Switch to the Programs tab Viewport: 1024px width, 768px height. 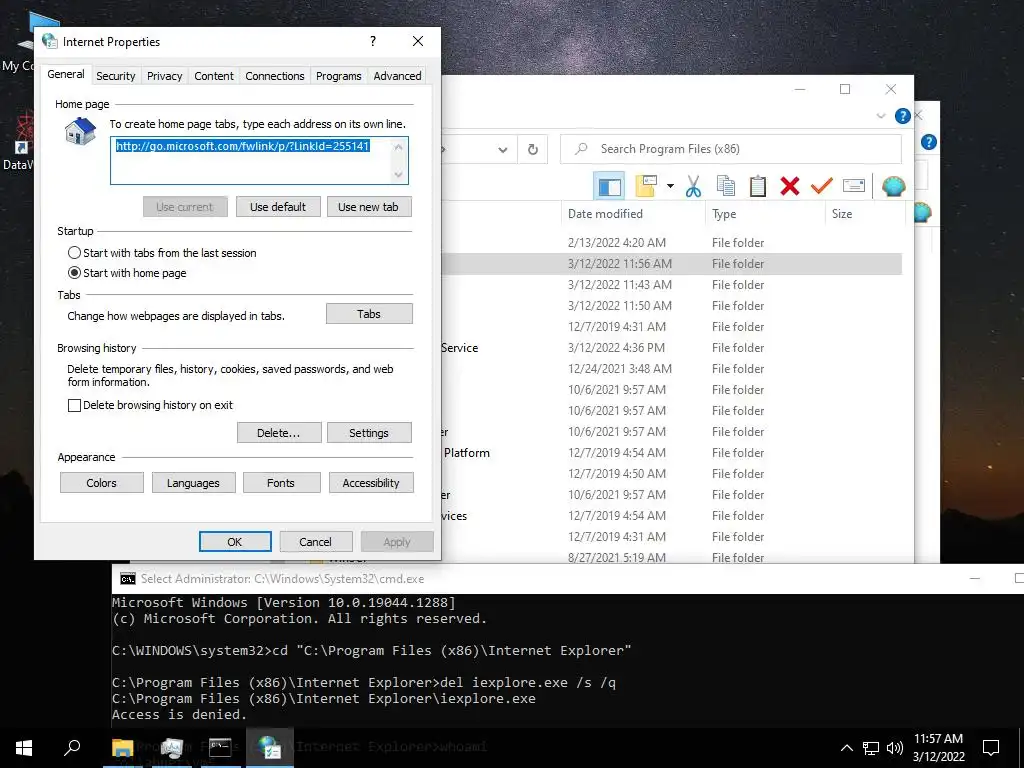[x=338, y=76]
